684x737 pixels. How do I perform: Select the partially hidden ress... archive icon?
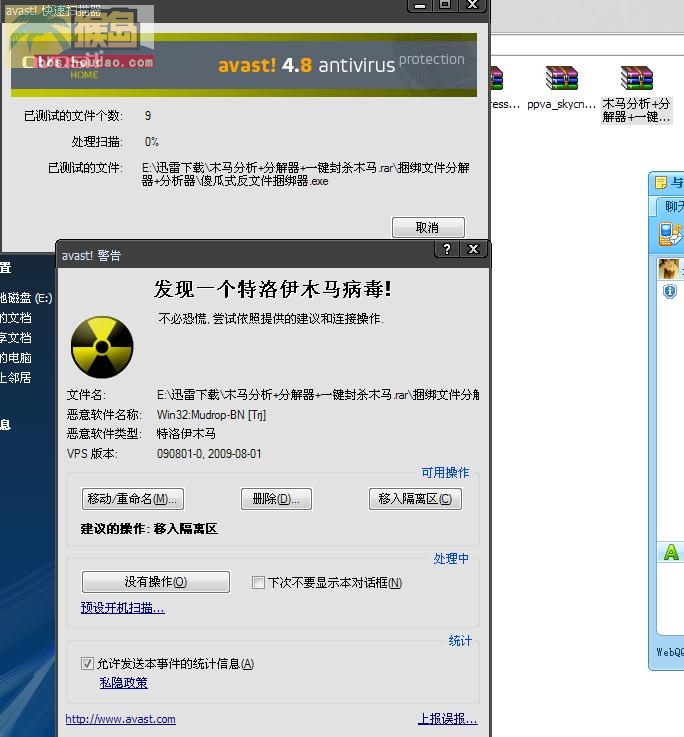(x=497, y=78)
